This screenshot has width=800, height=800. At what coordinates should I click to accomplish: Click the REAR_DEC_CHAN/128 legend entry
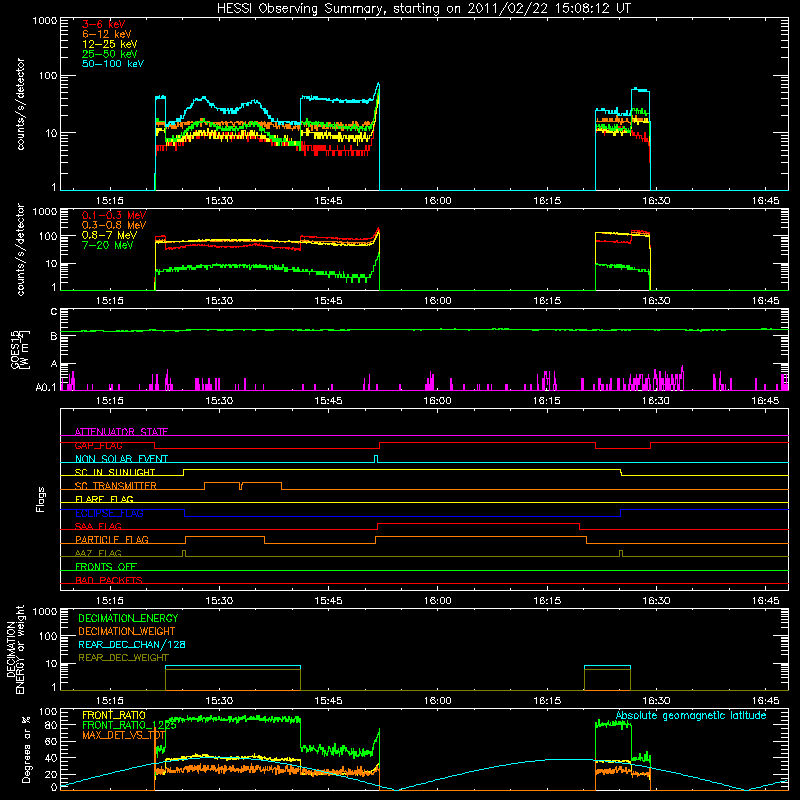[x=132, y=644]
